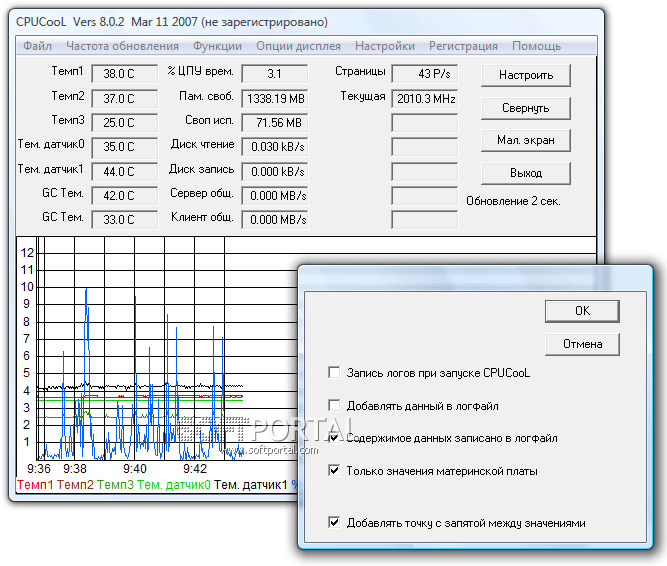Click the Темп2 value field 37.0 C
This screenshot has height=566, width=667.
124,99
